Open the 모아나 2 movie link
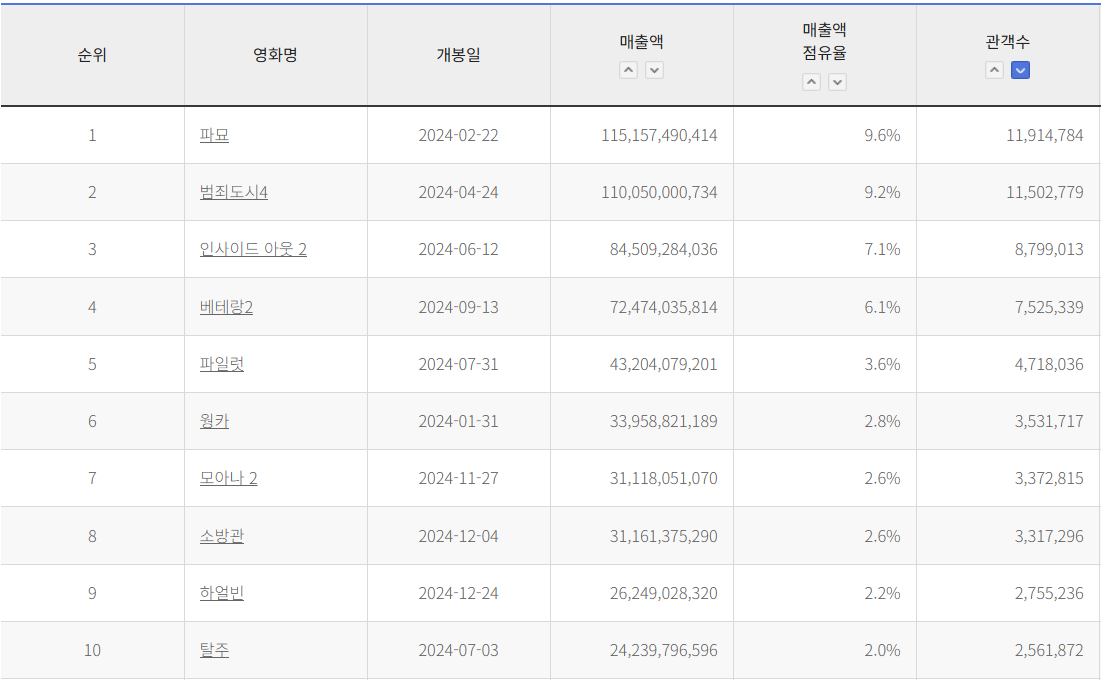The height and width of the screenshot is (680, 1101). point(228,478)
